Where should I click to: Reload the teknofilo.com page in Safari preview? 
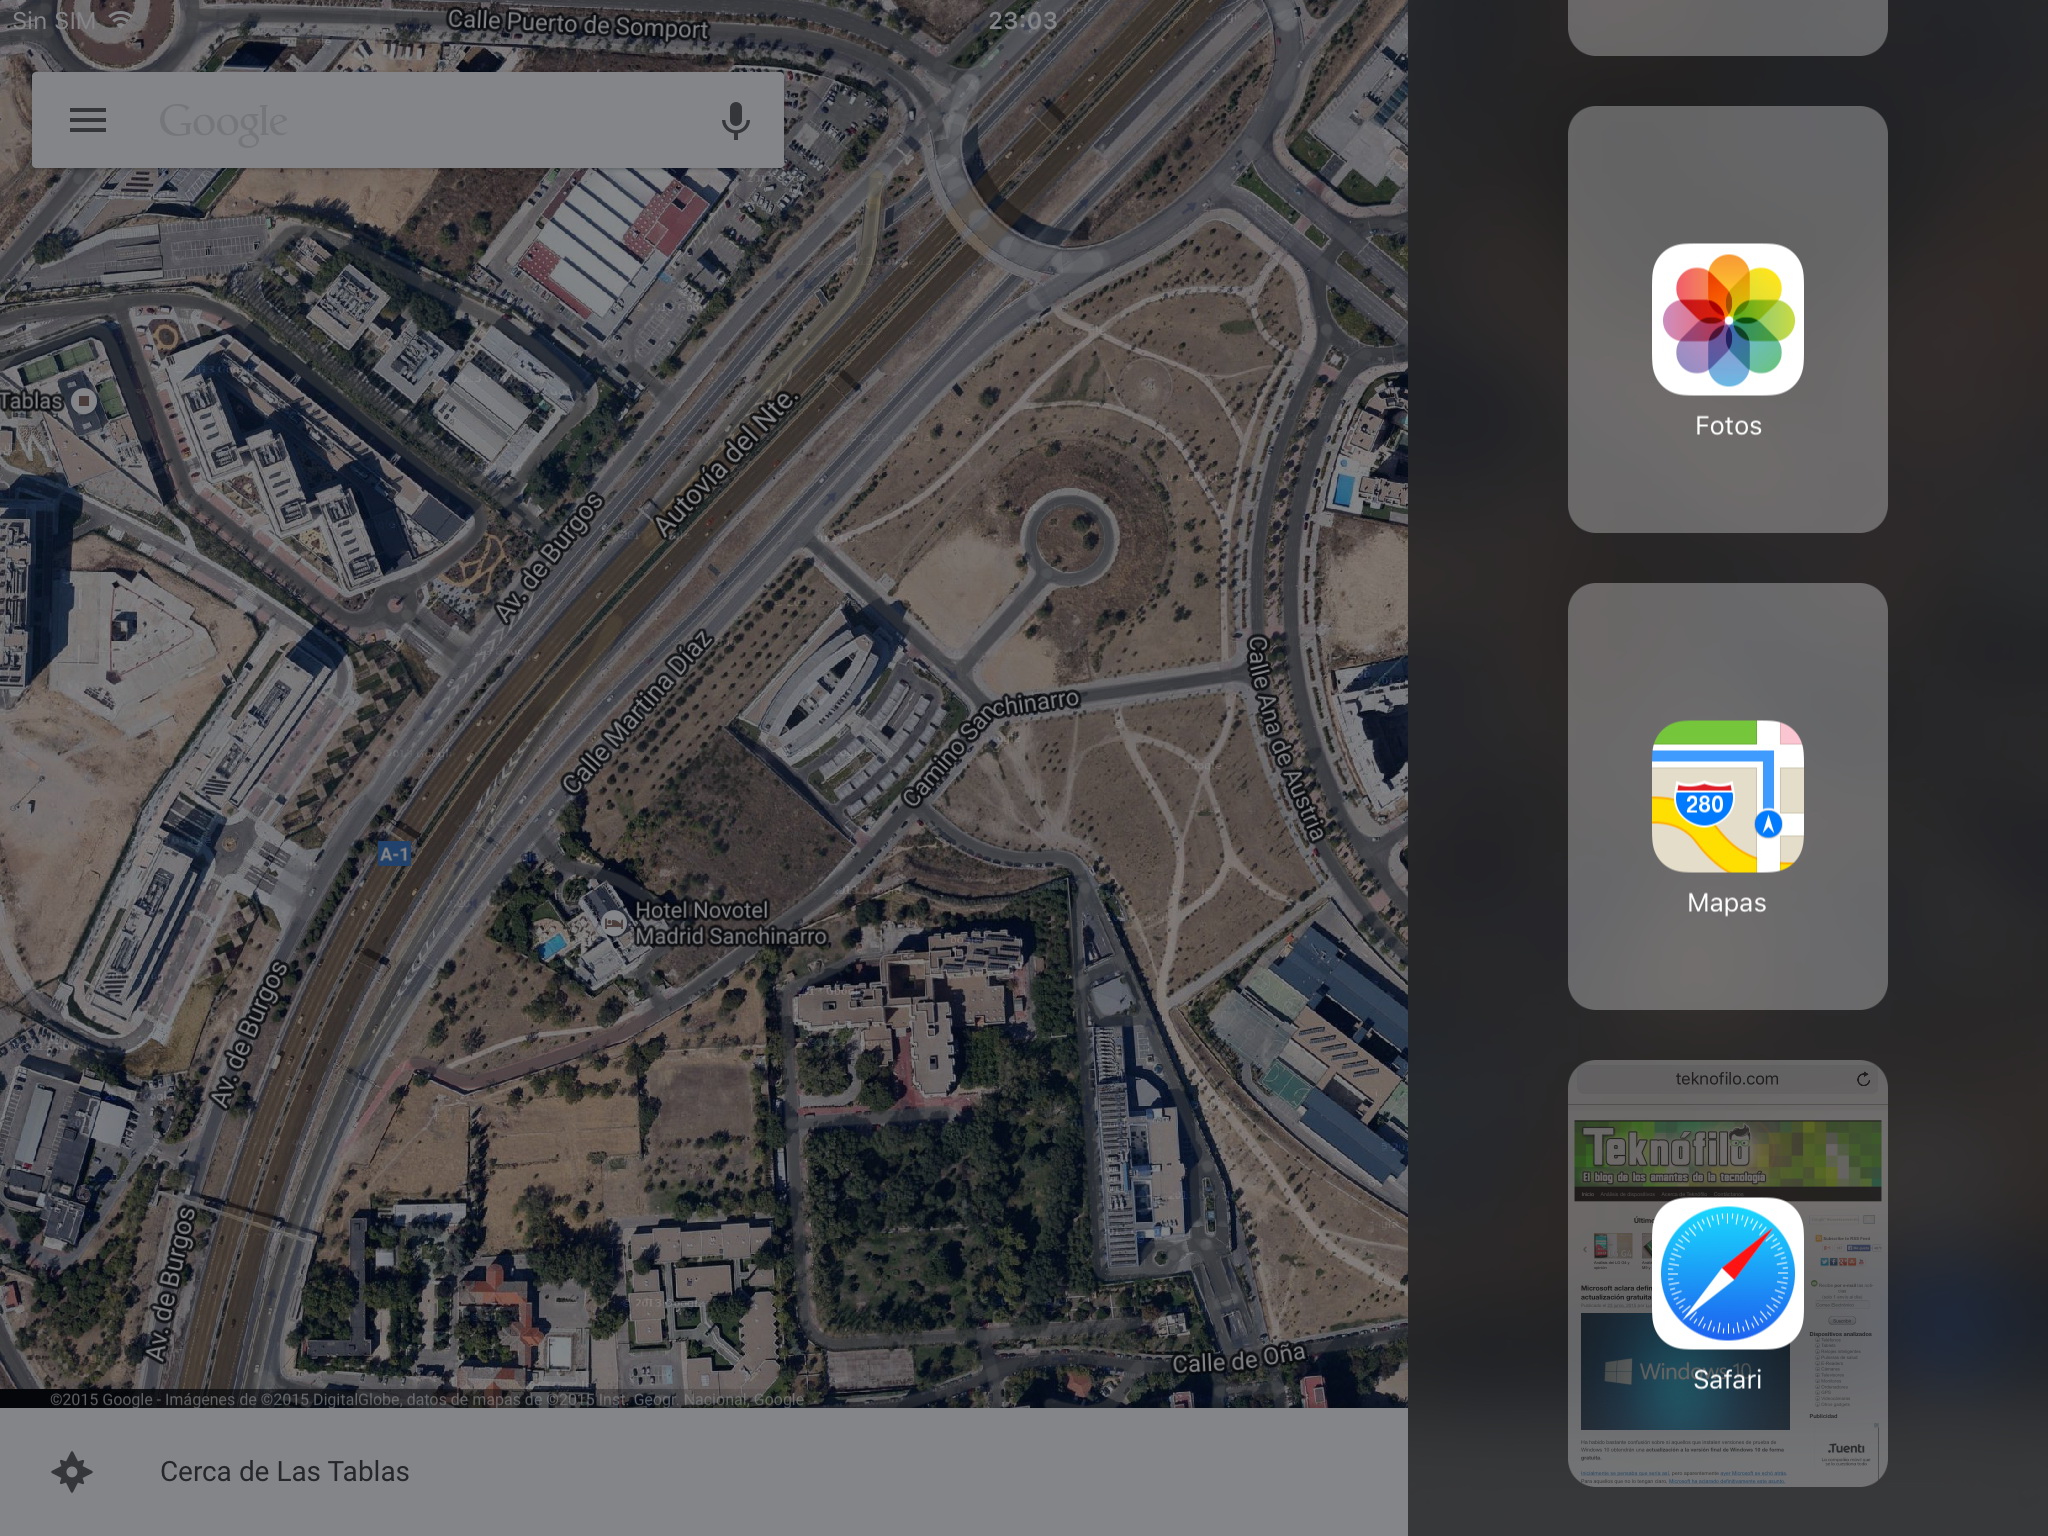[1863, 1079]
